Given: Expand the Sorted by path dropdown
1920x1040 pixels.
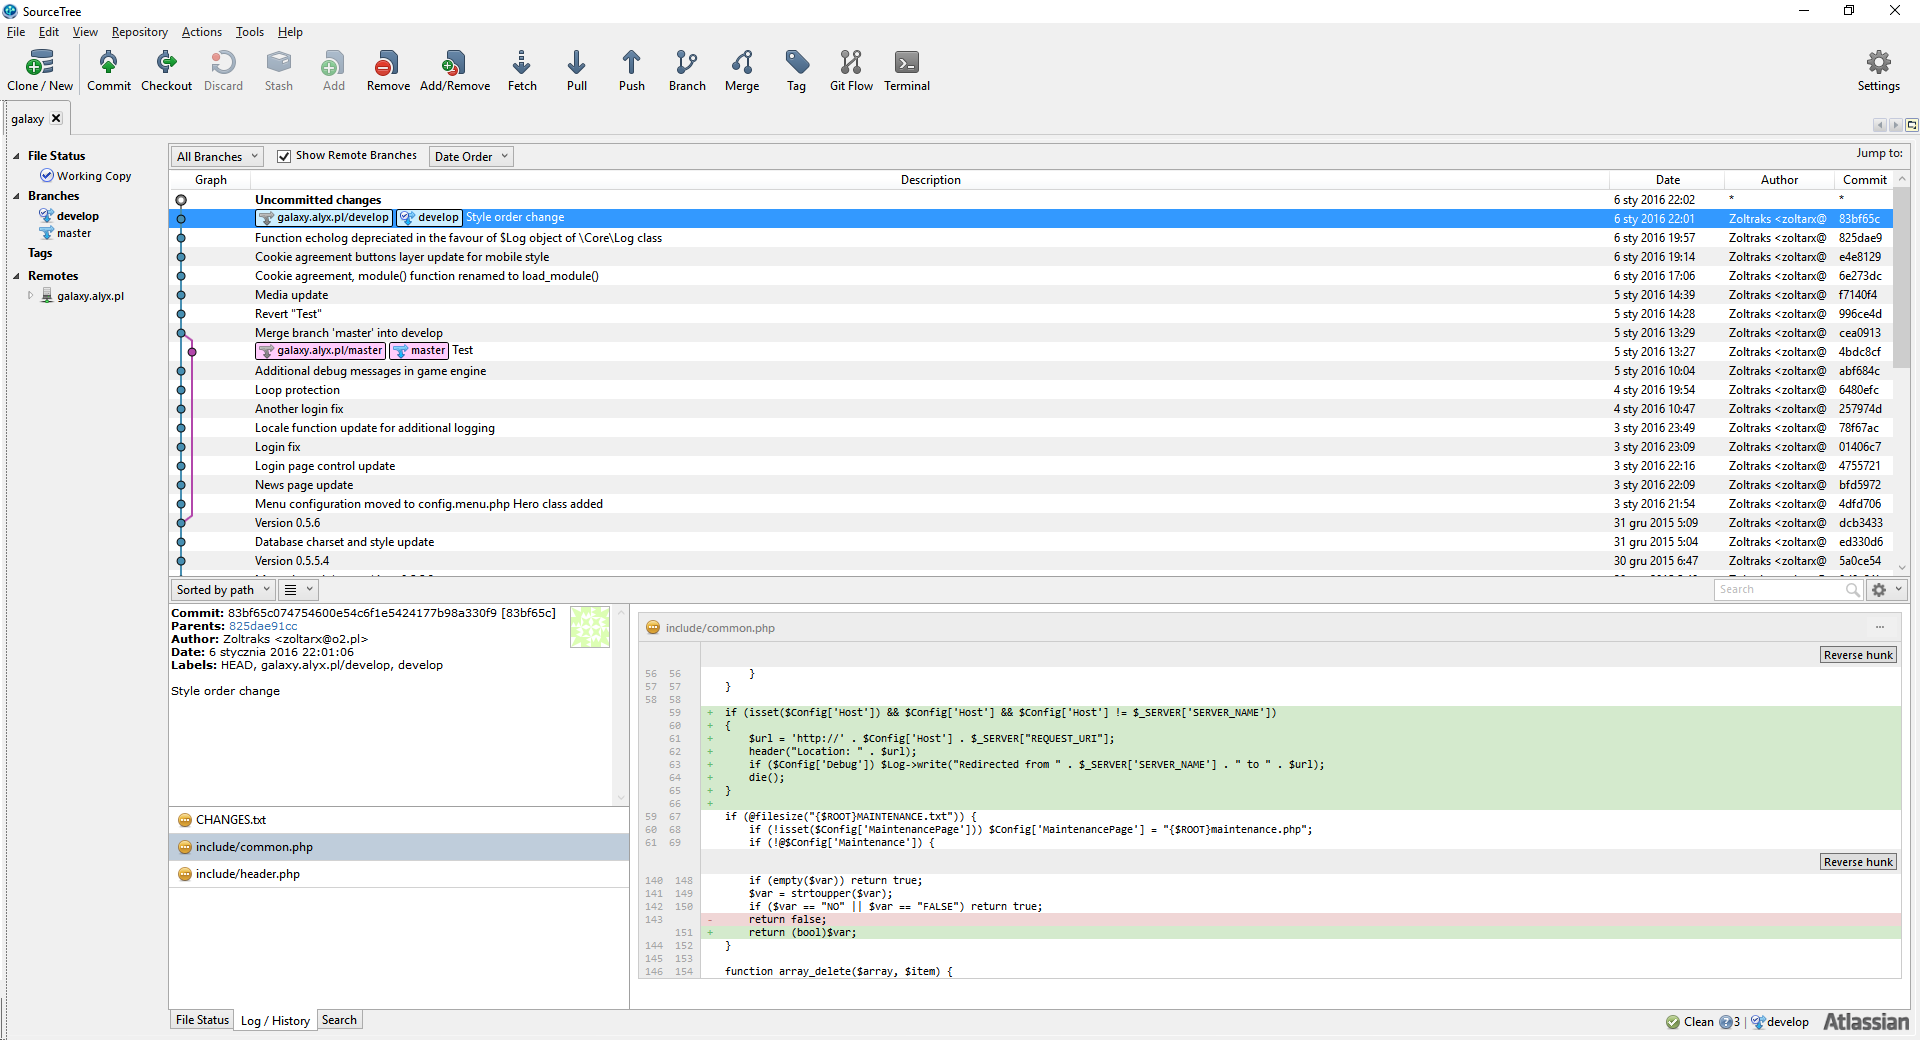Looking at the screenshot, I should click(x=222, y=590).
